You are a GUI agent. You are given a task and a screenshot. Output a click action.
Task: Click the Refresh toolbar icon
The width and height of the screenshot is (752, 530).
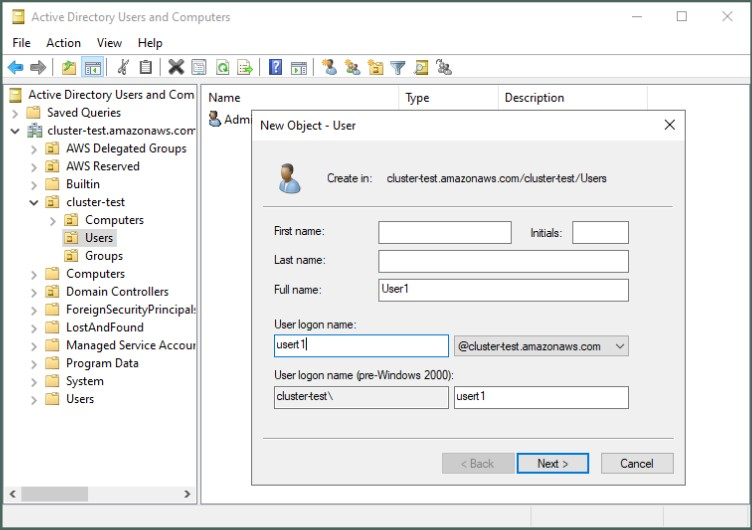[x=222, y=67]
